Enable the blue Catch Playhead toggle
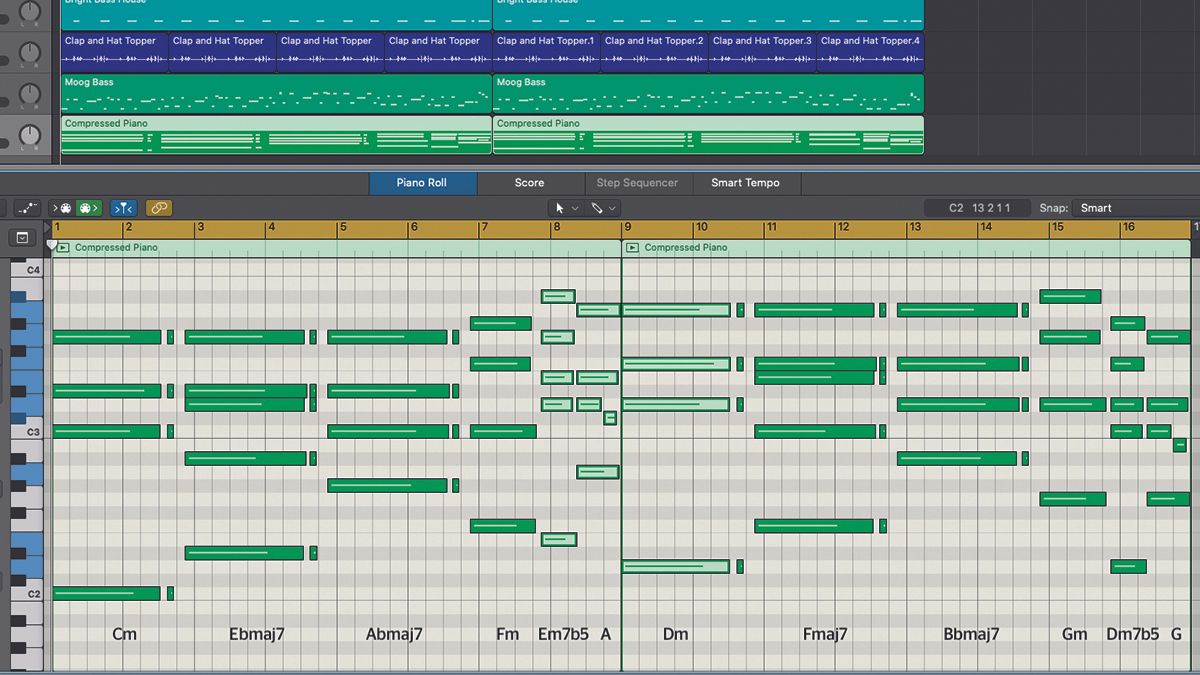Viewport: 1200px width, 675px height. pos(124,208)
